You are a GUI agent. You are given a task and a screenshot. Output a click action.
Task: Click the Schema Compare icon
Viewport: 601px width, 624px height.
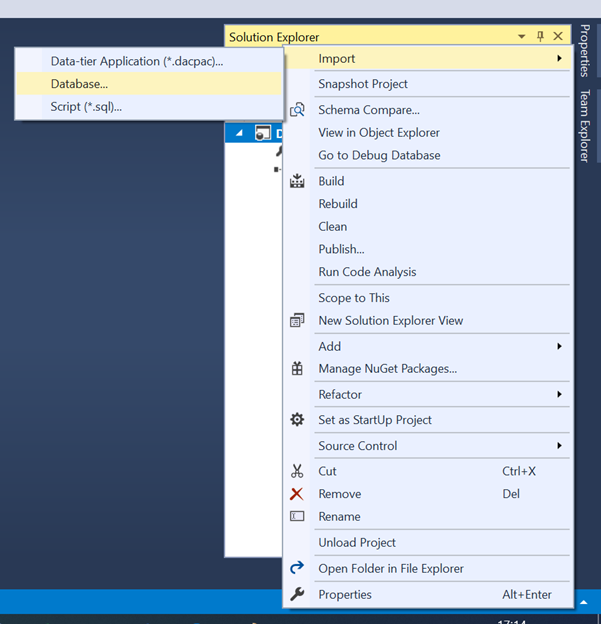click(x=297, y=110)
